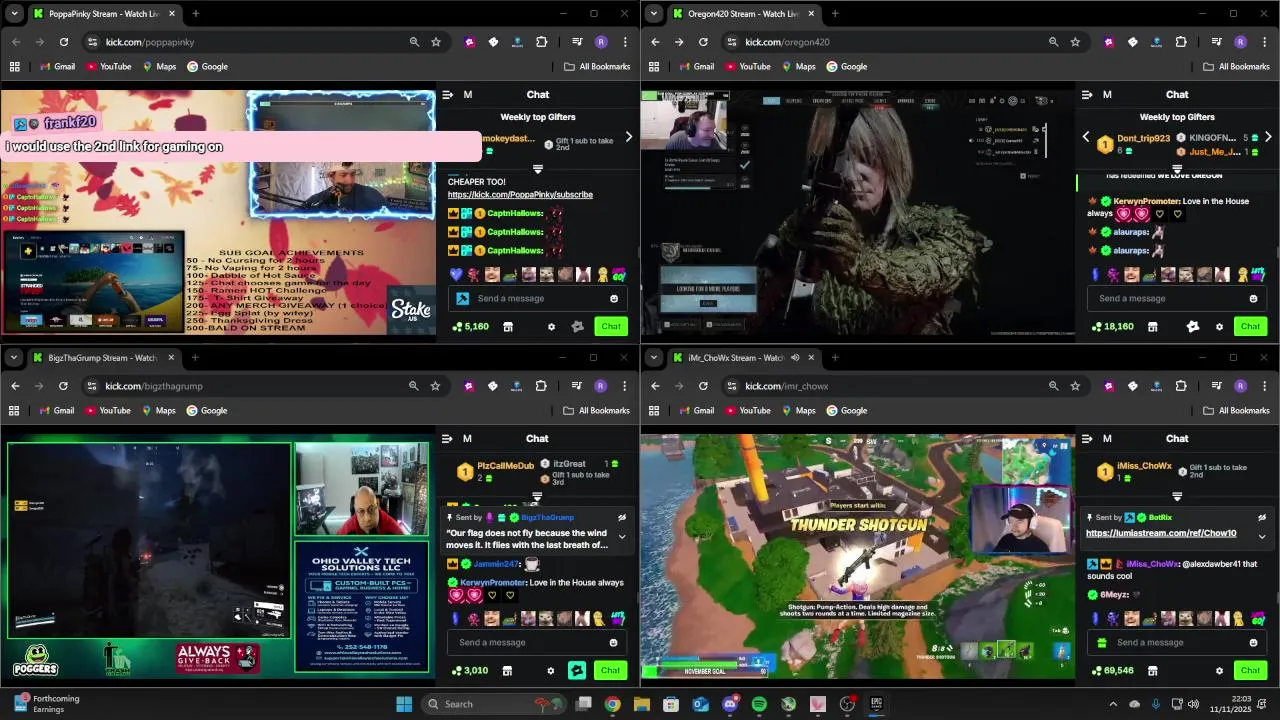
Task: Open the shop icon next to 3,010 points
Action: tap(507, 670)
